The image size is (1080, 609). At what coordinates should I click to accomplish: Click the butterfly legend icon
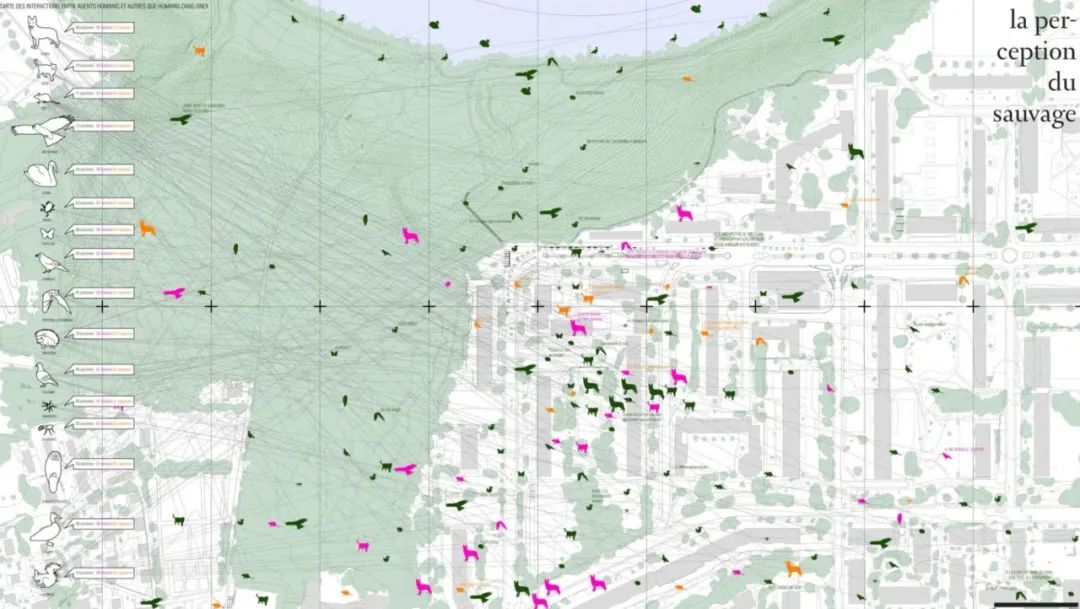[46, 233]
